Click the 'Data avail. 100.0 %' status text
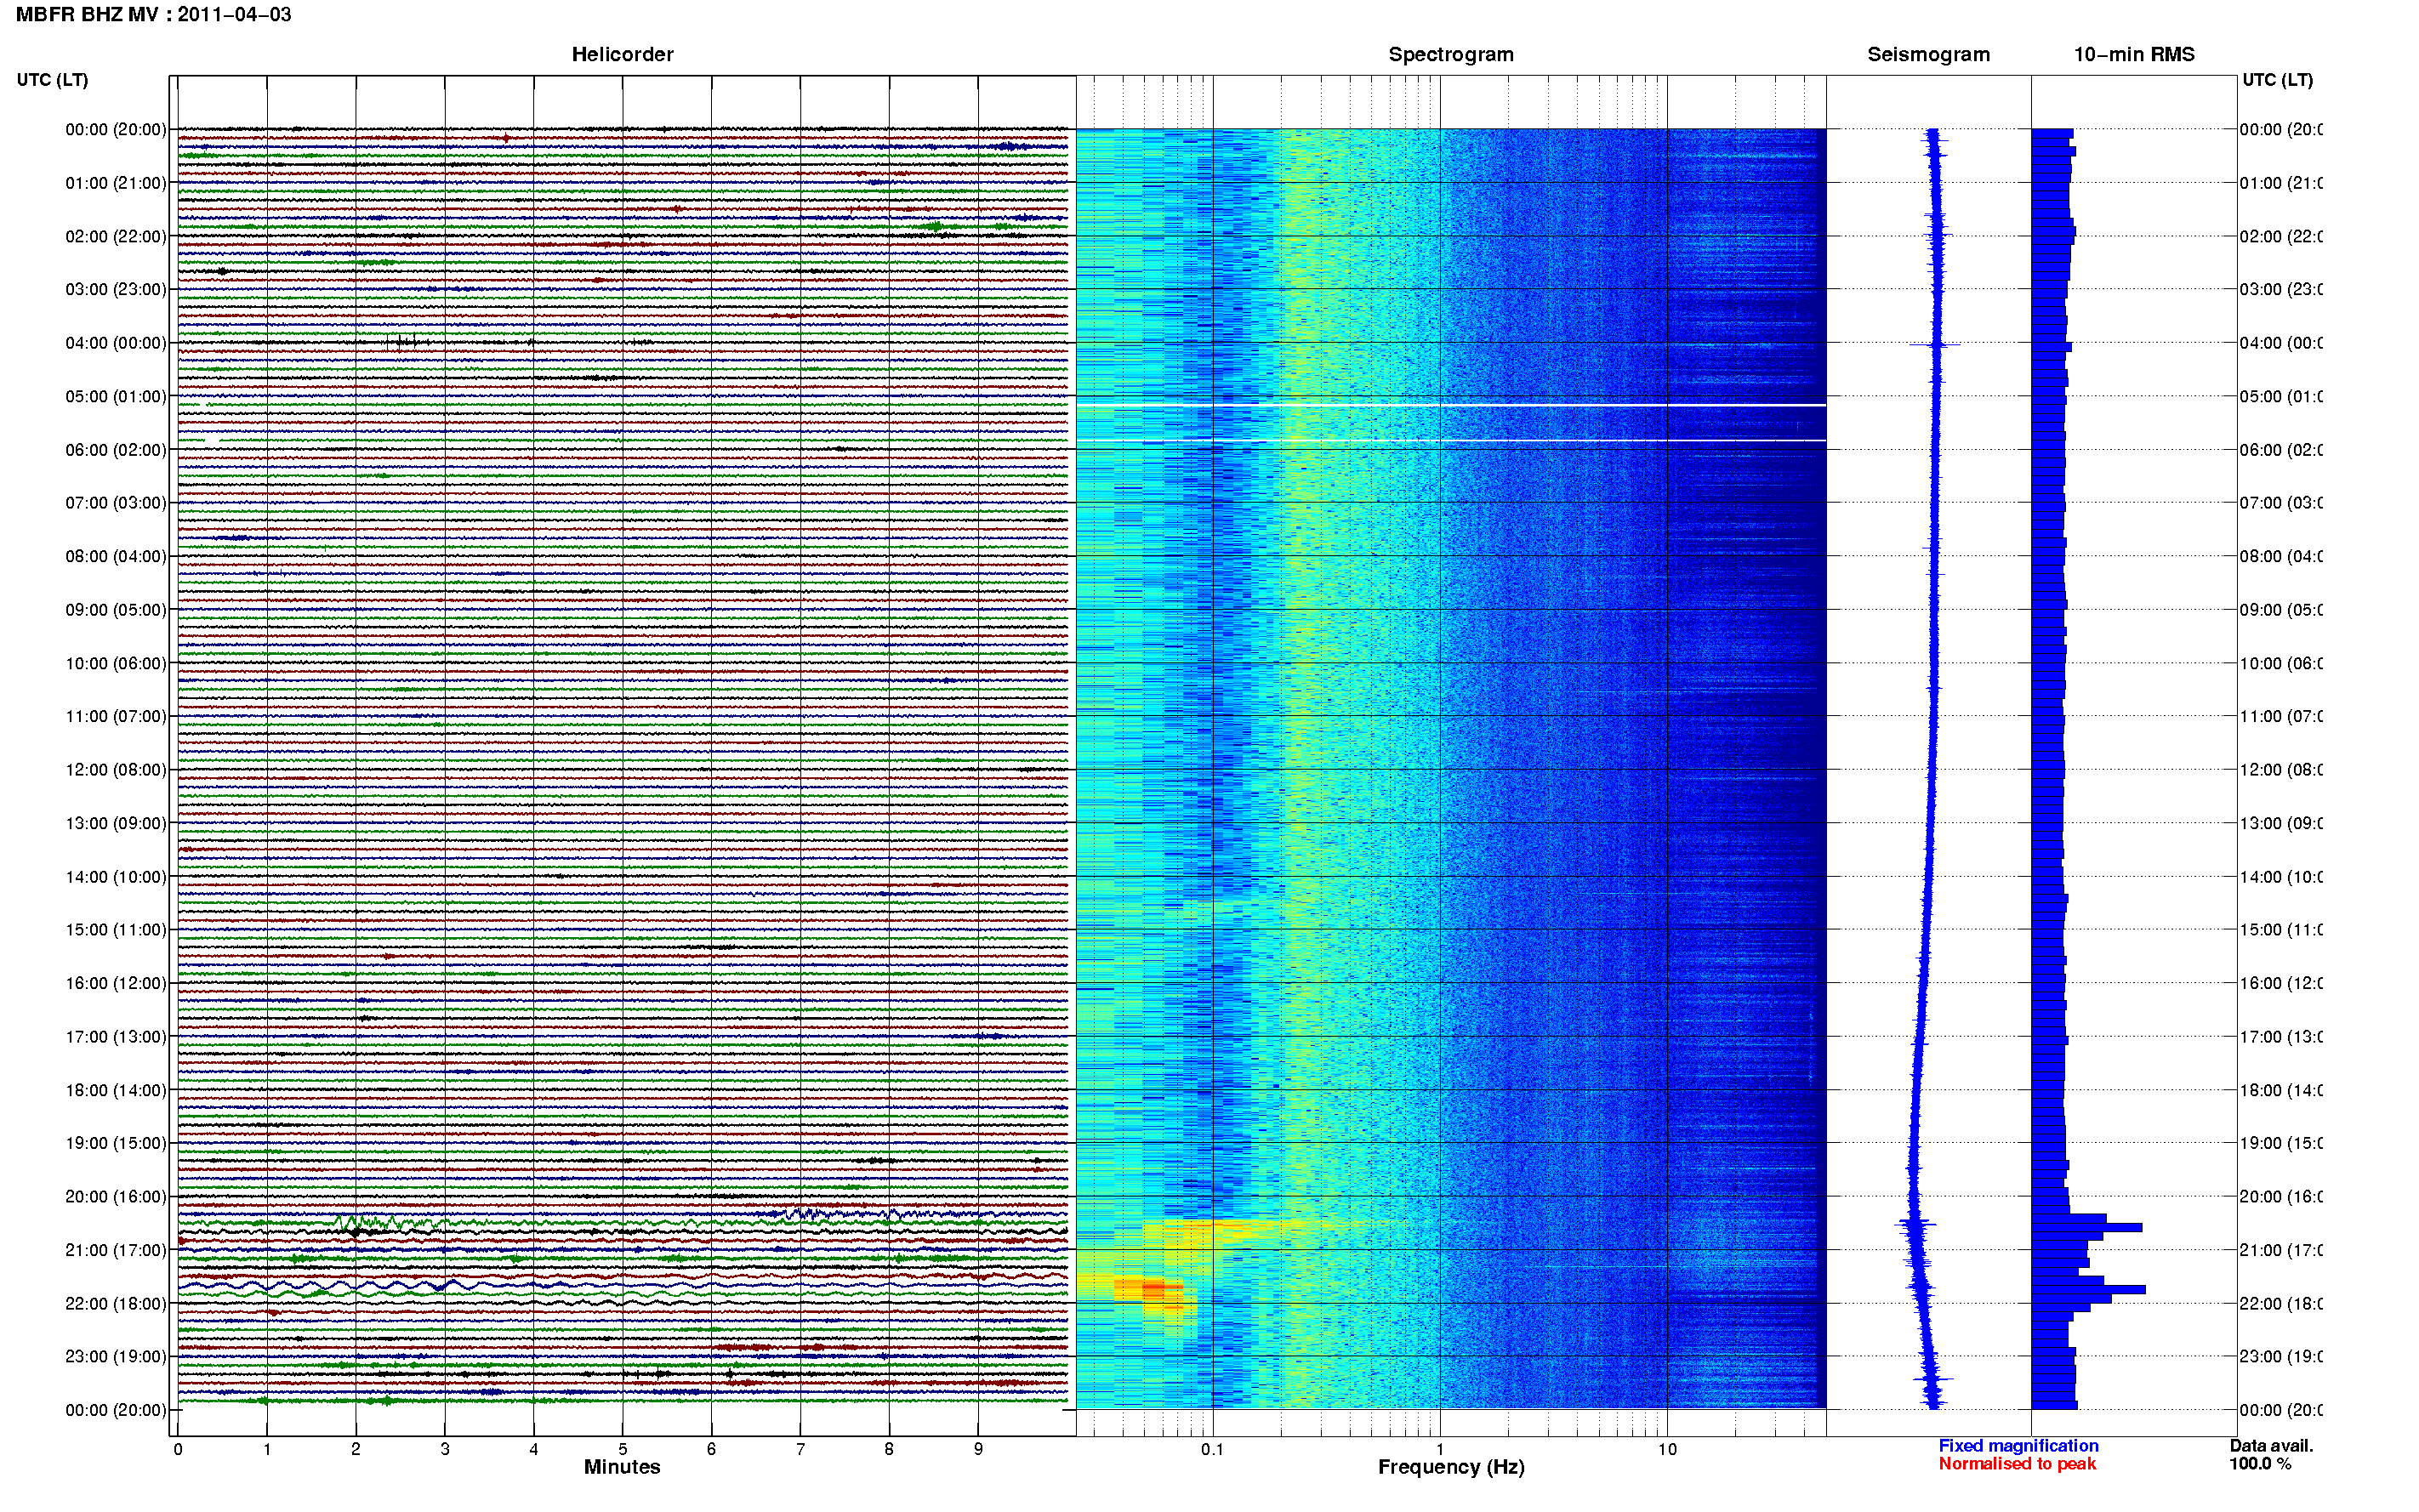The height and width of the screenshot is (1512, 2419). (x=2271, y=1455)
